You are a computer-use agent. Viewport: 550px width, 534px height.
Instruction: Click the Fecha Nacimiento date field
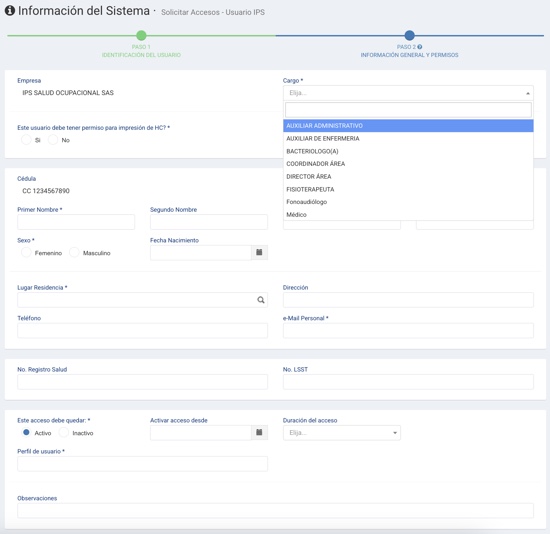(x=201, y=253)
